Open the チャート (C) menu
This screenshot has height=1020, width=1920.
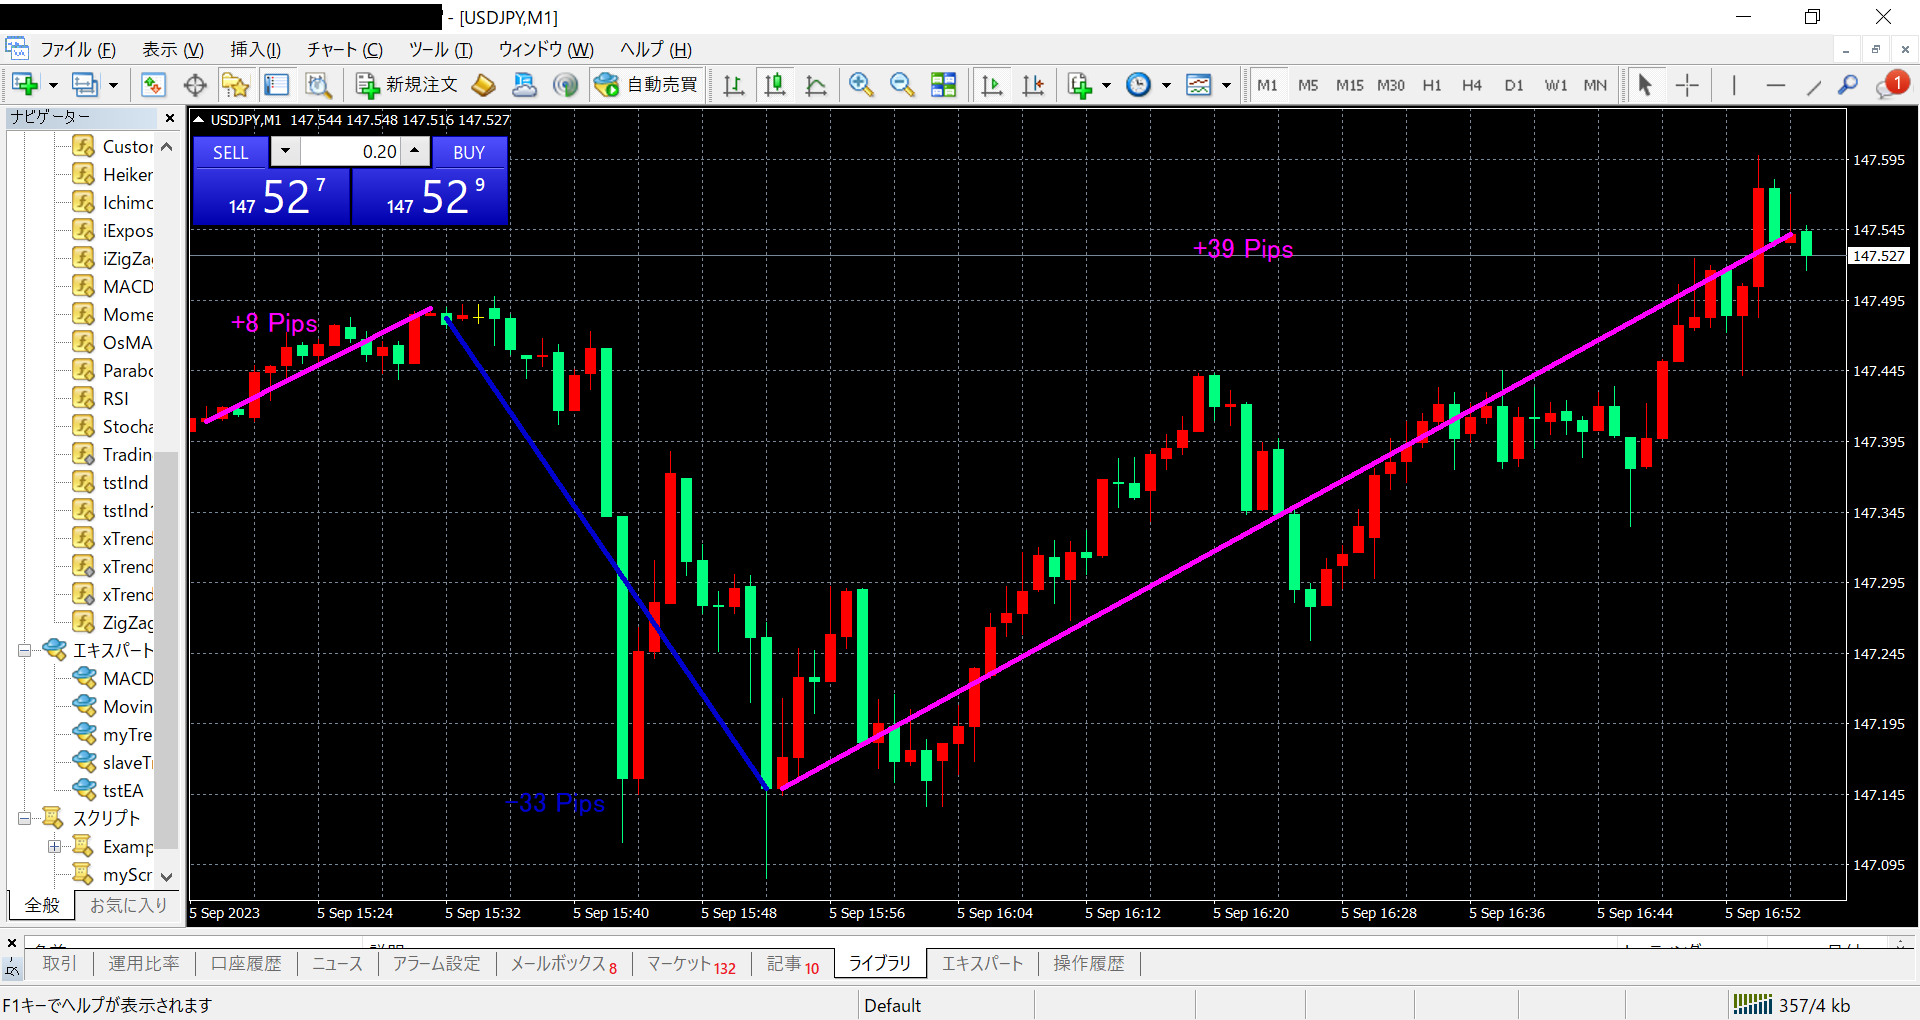click(345, 49)
